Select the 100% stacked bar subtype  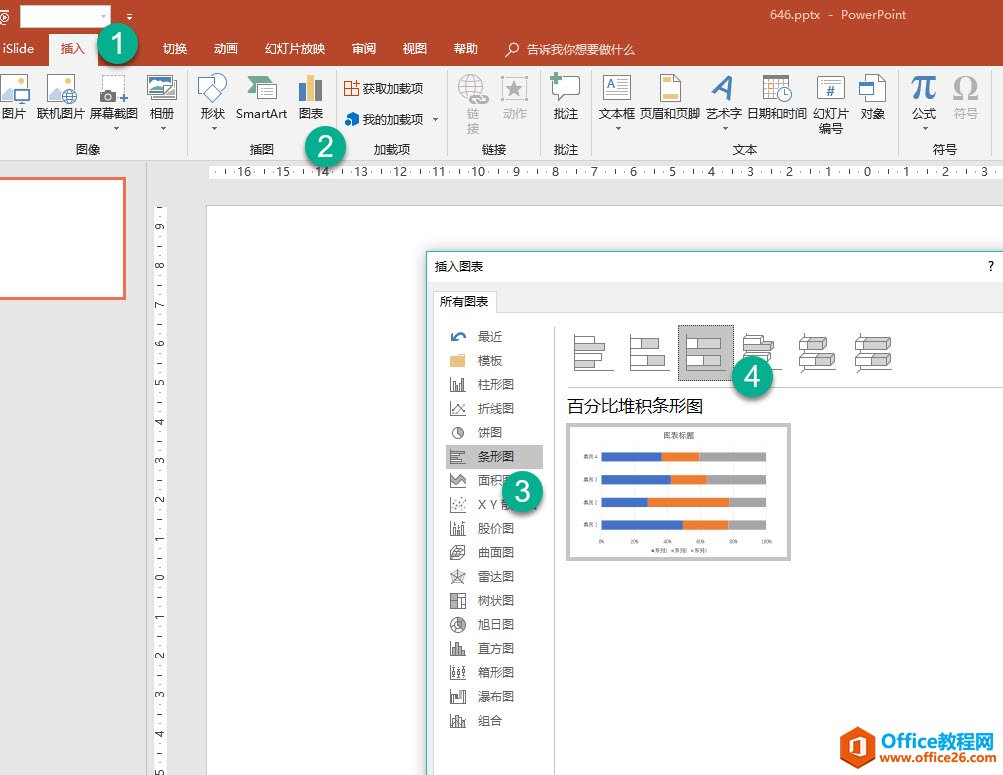pyautogui.click(x=706, y=352)
